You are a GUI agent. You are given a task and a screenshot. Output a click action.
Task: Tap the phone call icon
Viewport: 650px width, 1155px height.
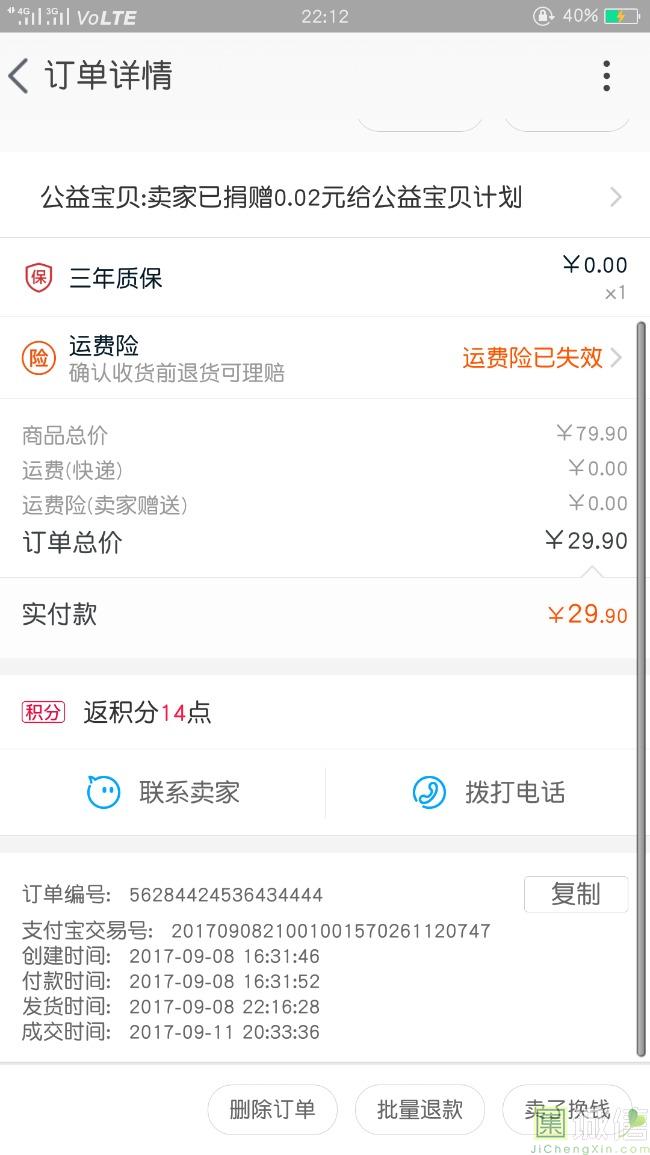point(429,793)
